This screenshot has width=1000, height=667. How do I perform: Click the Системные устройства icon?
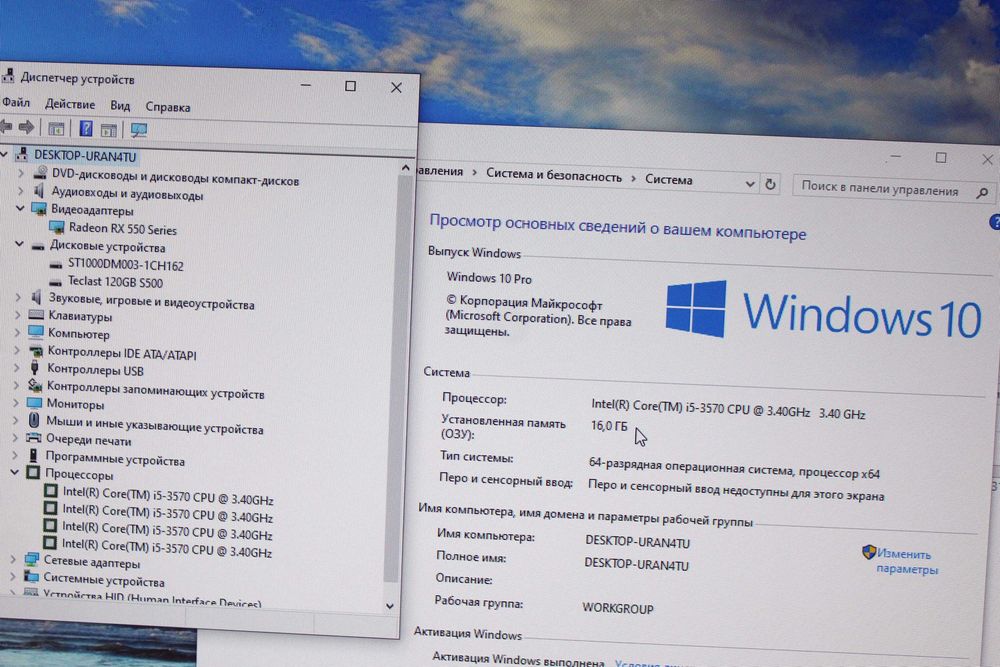(x=31, y=577)
